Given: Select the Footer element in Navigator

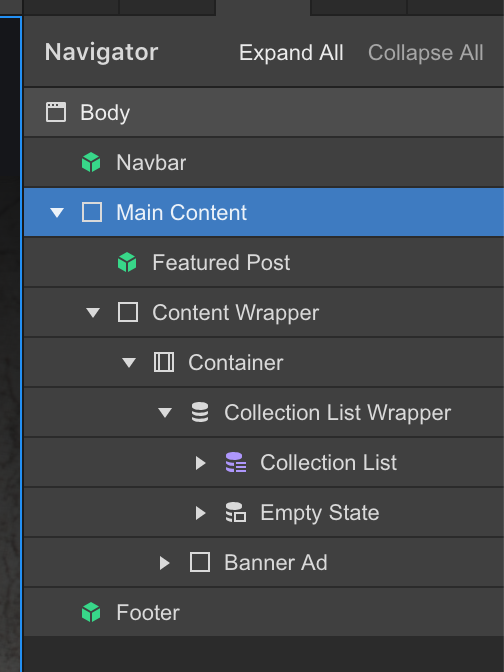Looking at the screenshot, I should tap(264, 612).
